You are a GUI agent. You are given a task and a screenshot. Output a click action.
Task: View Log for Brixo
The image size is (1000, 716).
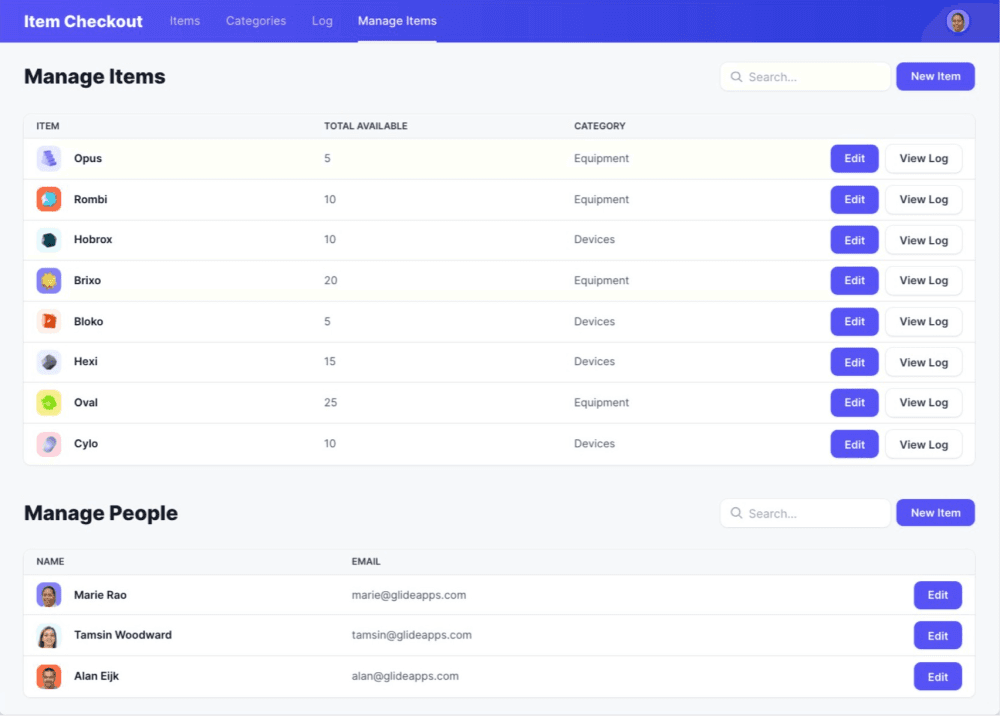coord(923,281)
